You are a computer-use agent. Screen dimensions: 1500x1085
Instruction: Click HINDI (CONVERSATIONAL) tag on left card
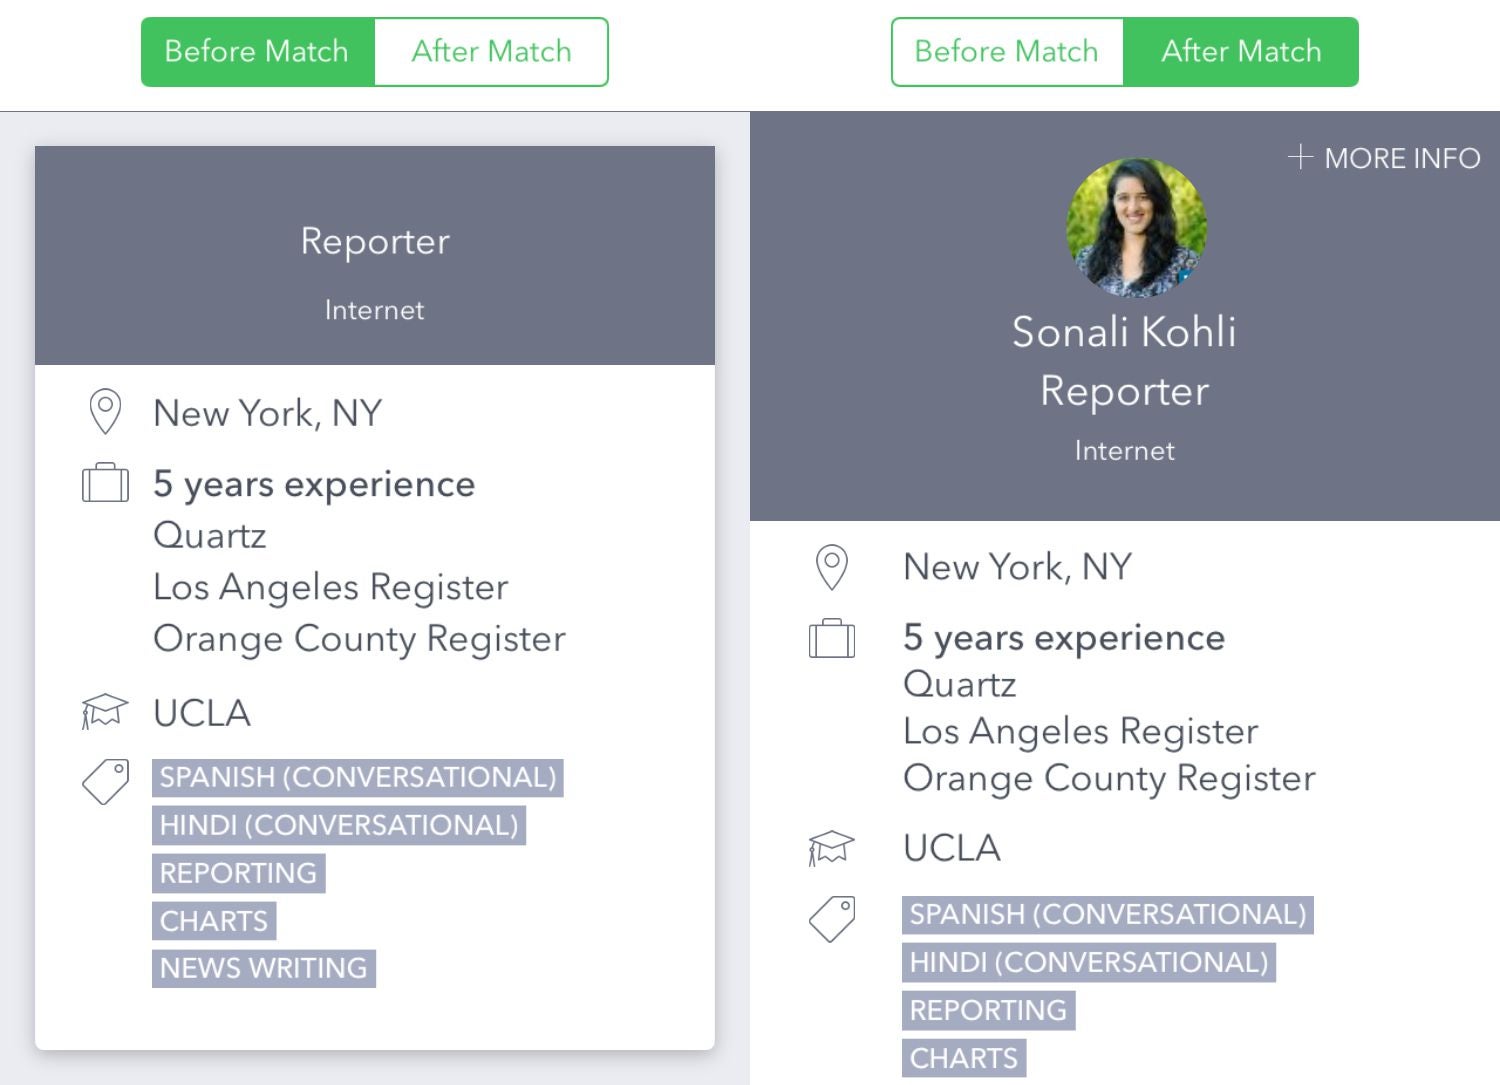339,825
